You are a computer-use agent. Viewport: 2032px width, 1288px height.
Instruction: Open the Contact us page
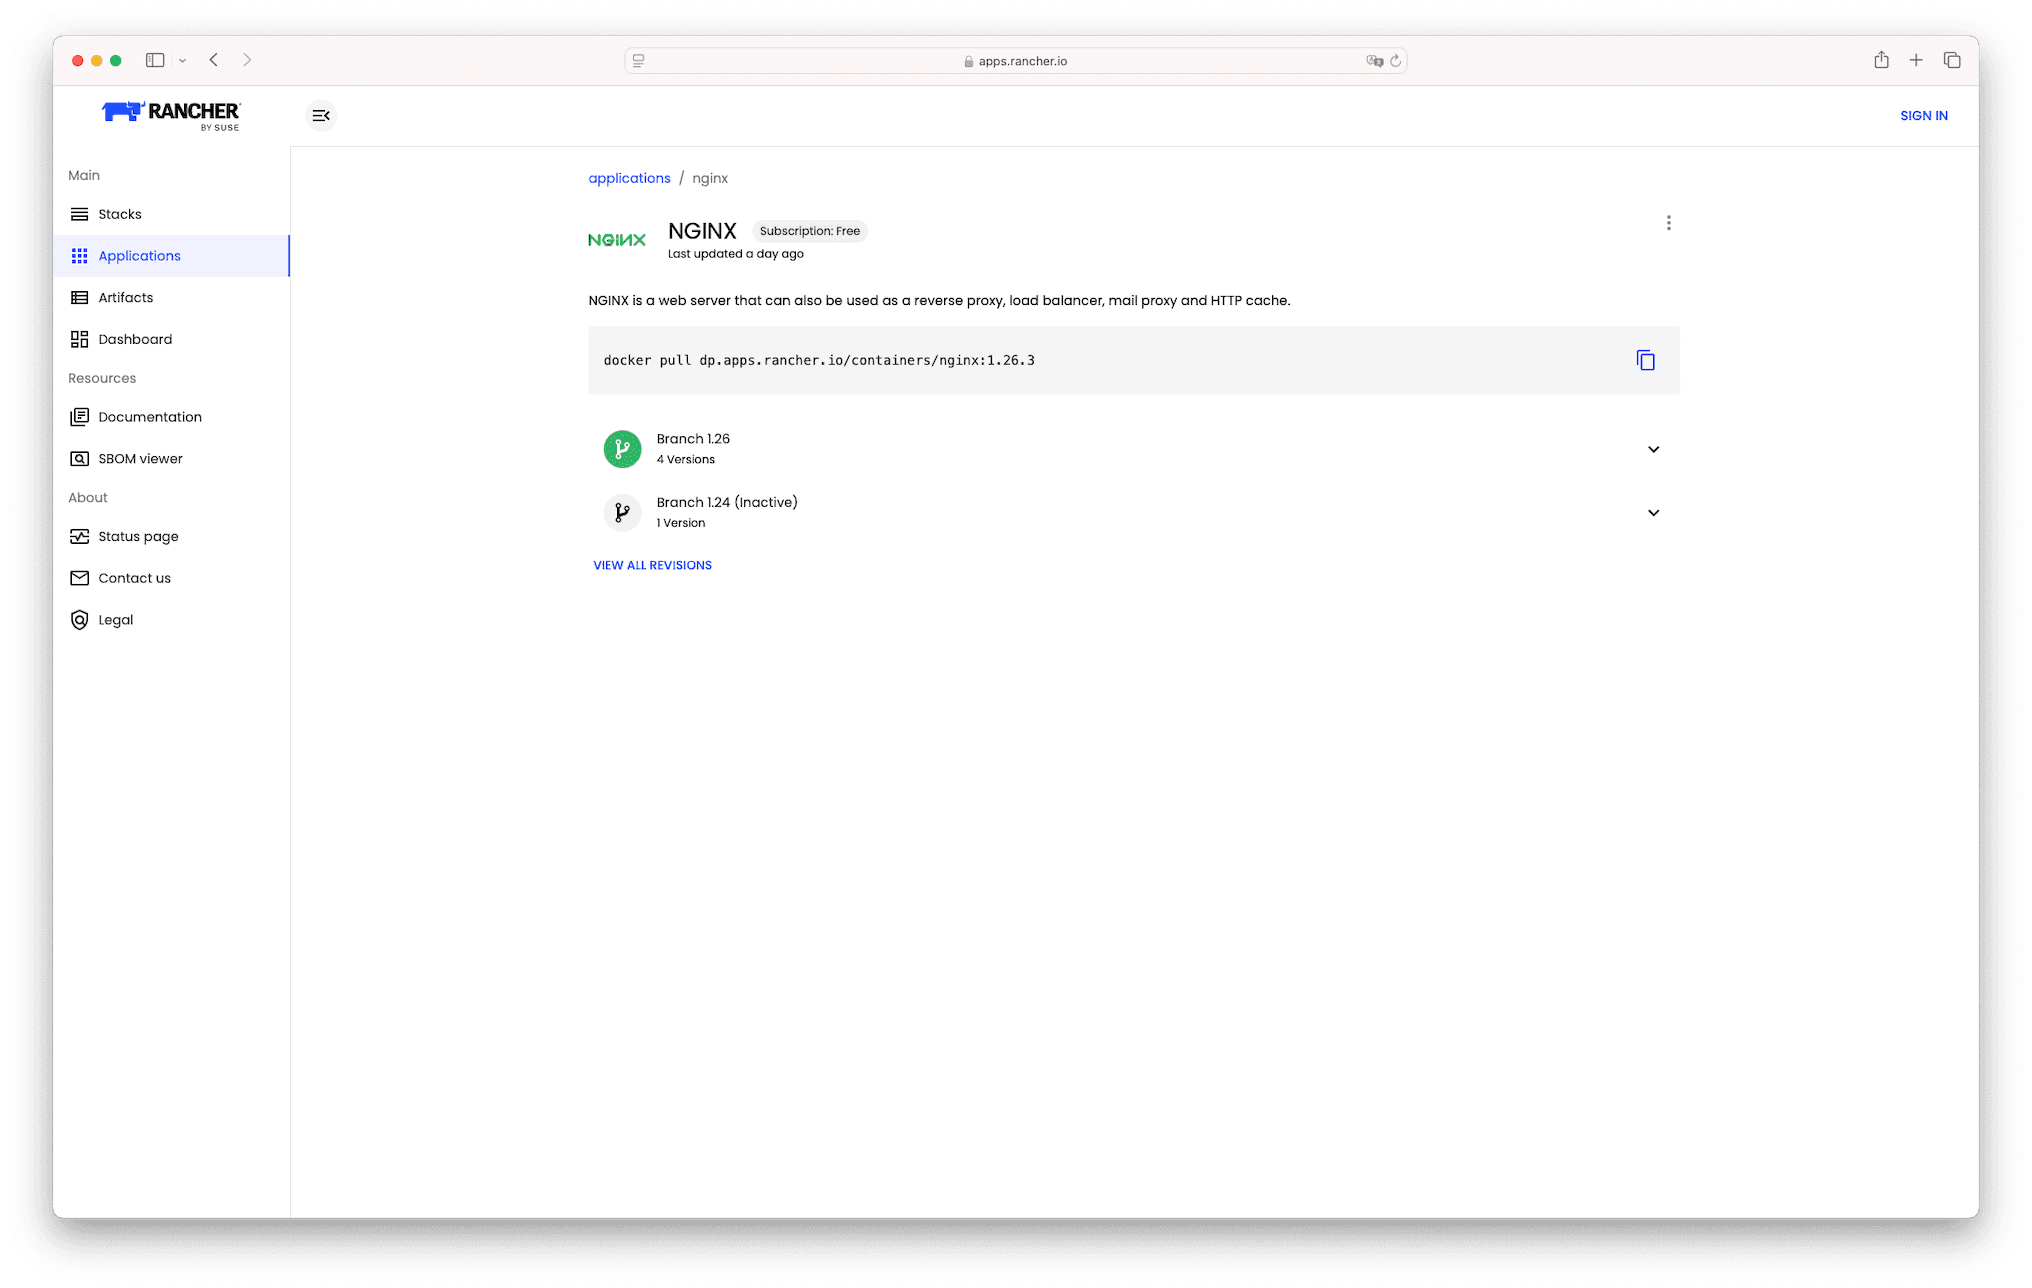[134, 578]
